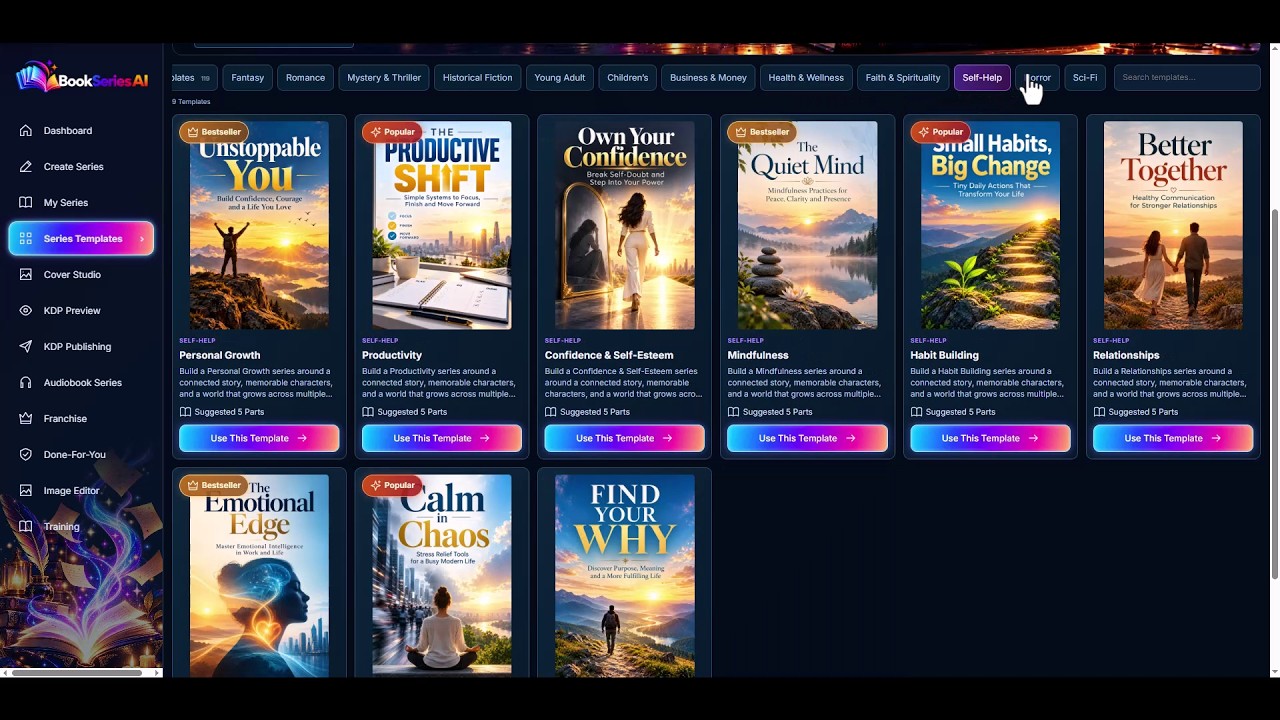Screen dimensions: 1280x720
Task: Click the My Series book icon
Action: click(x=26, y=203)
